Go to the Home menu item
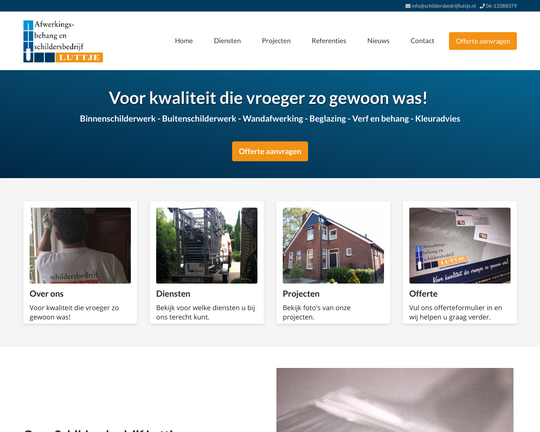This screenshot has width=540, height=432. (x=184, y=41)
